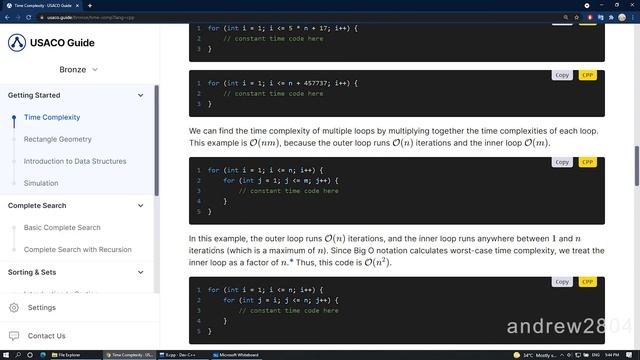Open the Simulation module

(x=41, y=183)
